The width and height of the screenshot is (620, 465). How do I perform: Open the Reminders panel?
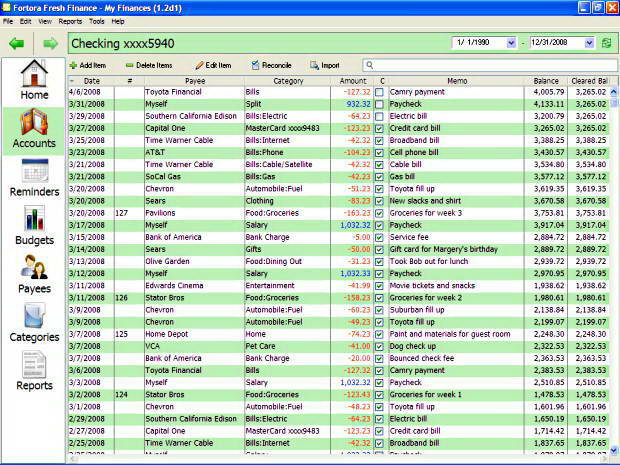tap(33, 177)
